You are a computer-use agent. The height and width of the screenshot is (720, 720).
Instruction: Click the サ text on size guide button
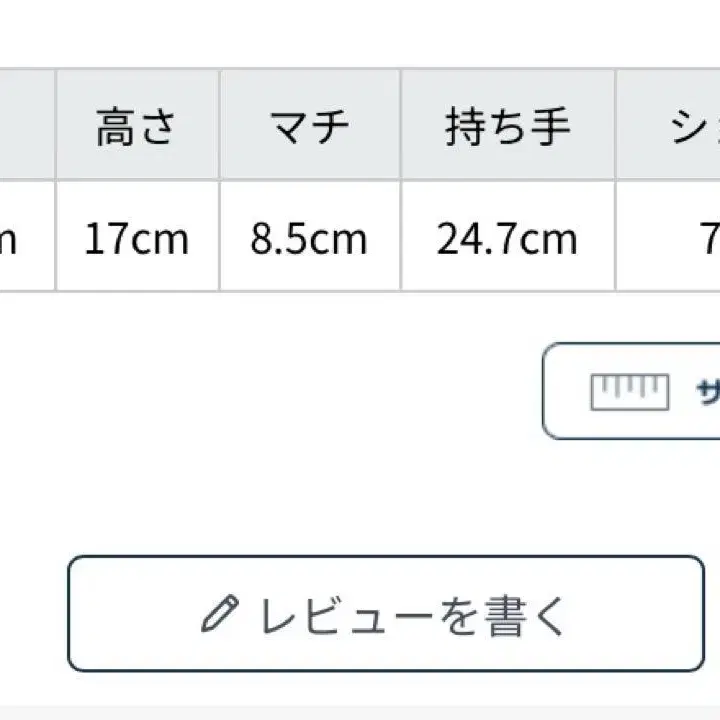(x=707, y=391)
